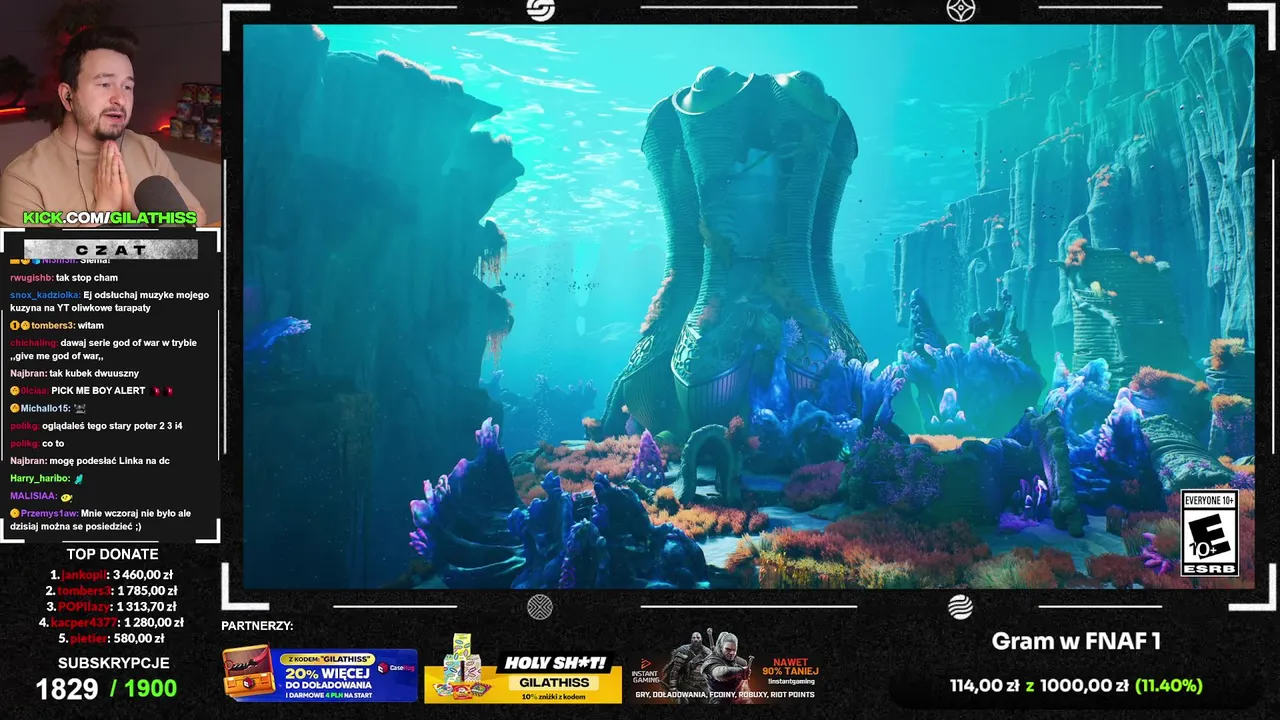Screen dimensions: 1280x720
Task: Click the TOP DONATE heading
Action: (x=113, y=554)
